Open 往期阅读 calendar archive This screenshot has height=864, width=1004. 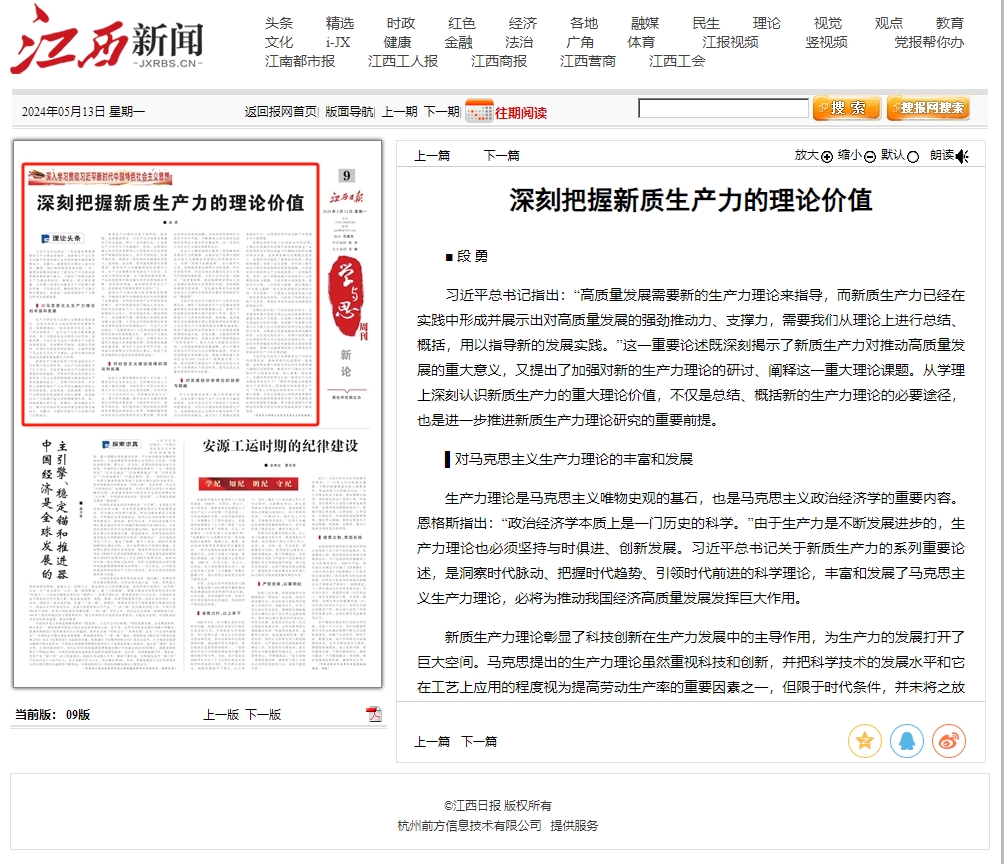[x=507, y=111]
